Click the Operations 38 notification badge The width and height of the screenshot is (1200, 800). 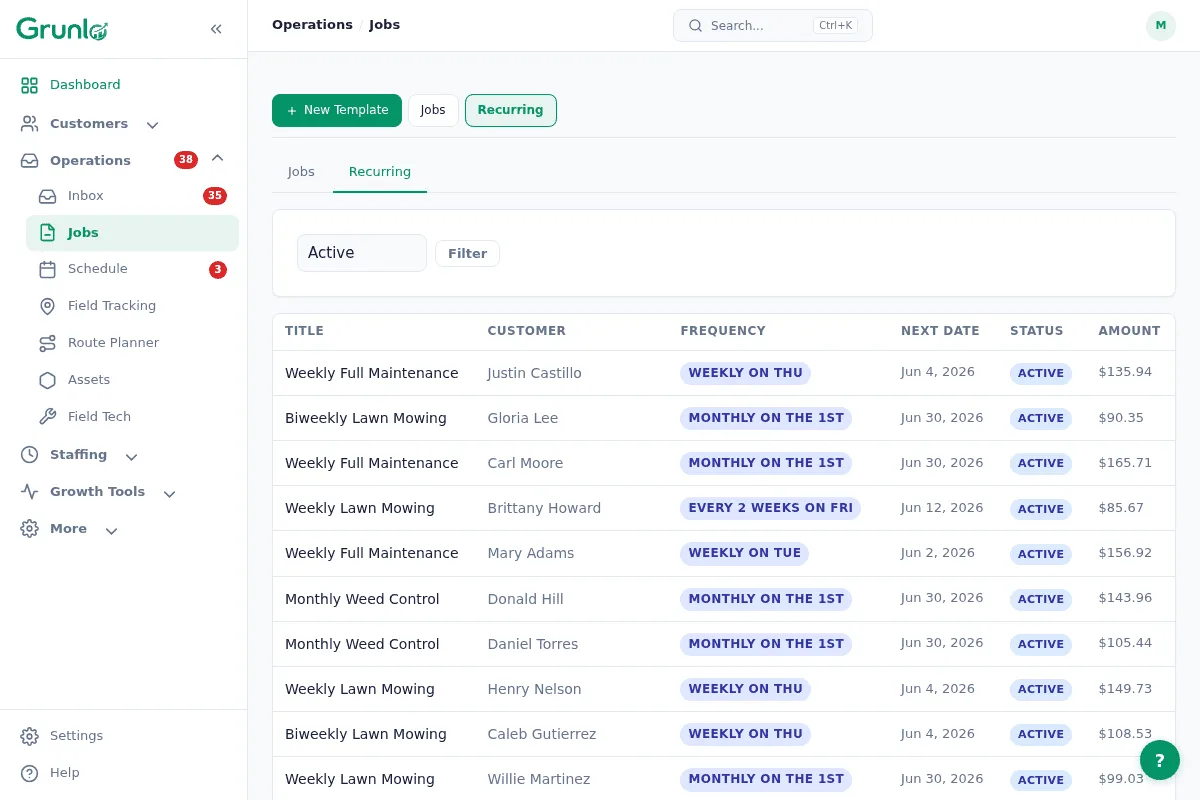(186, 160)
